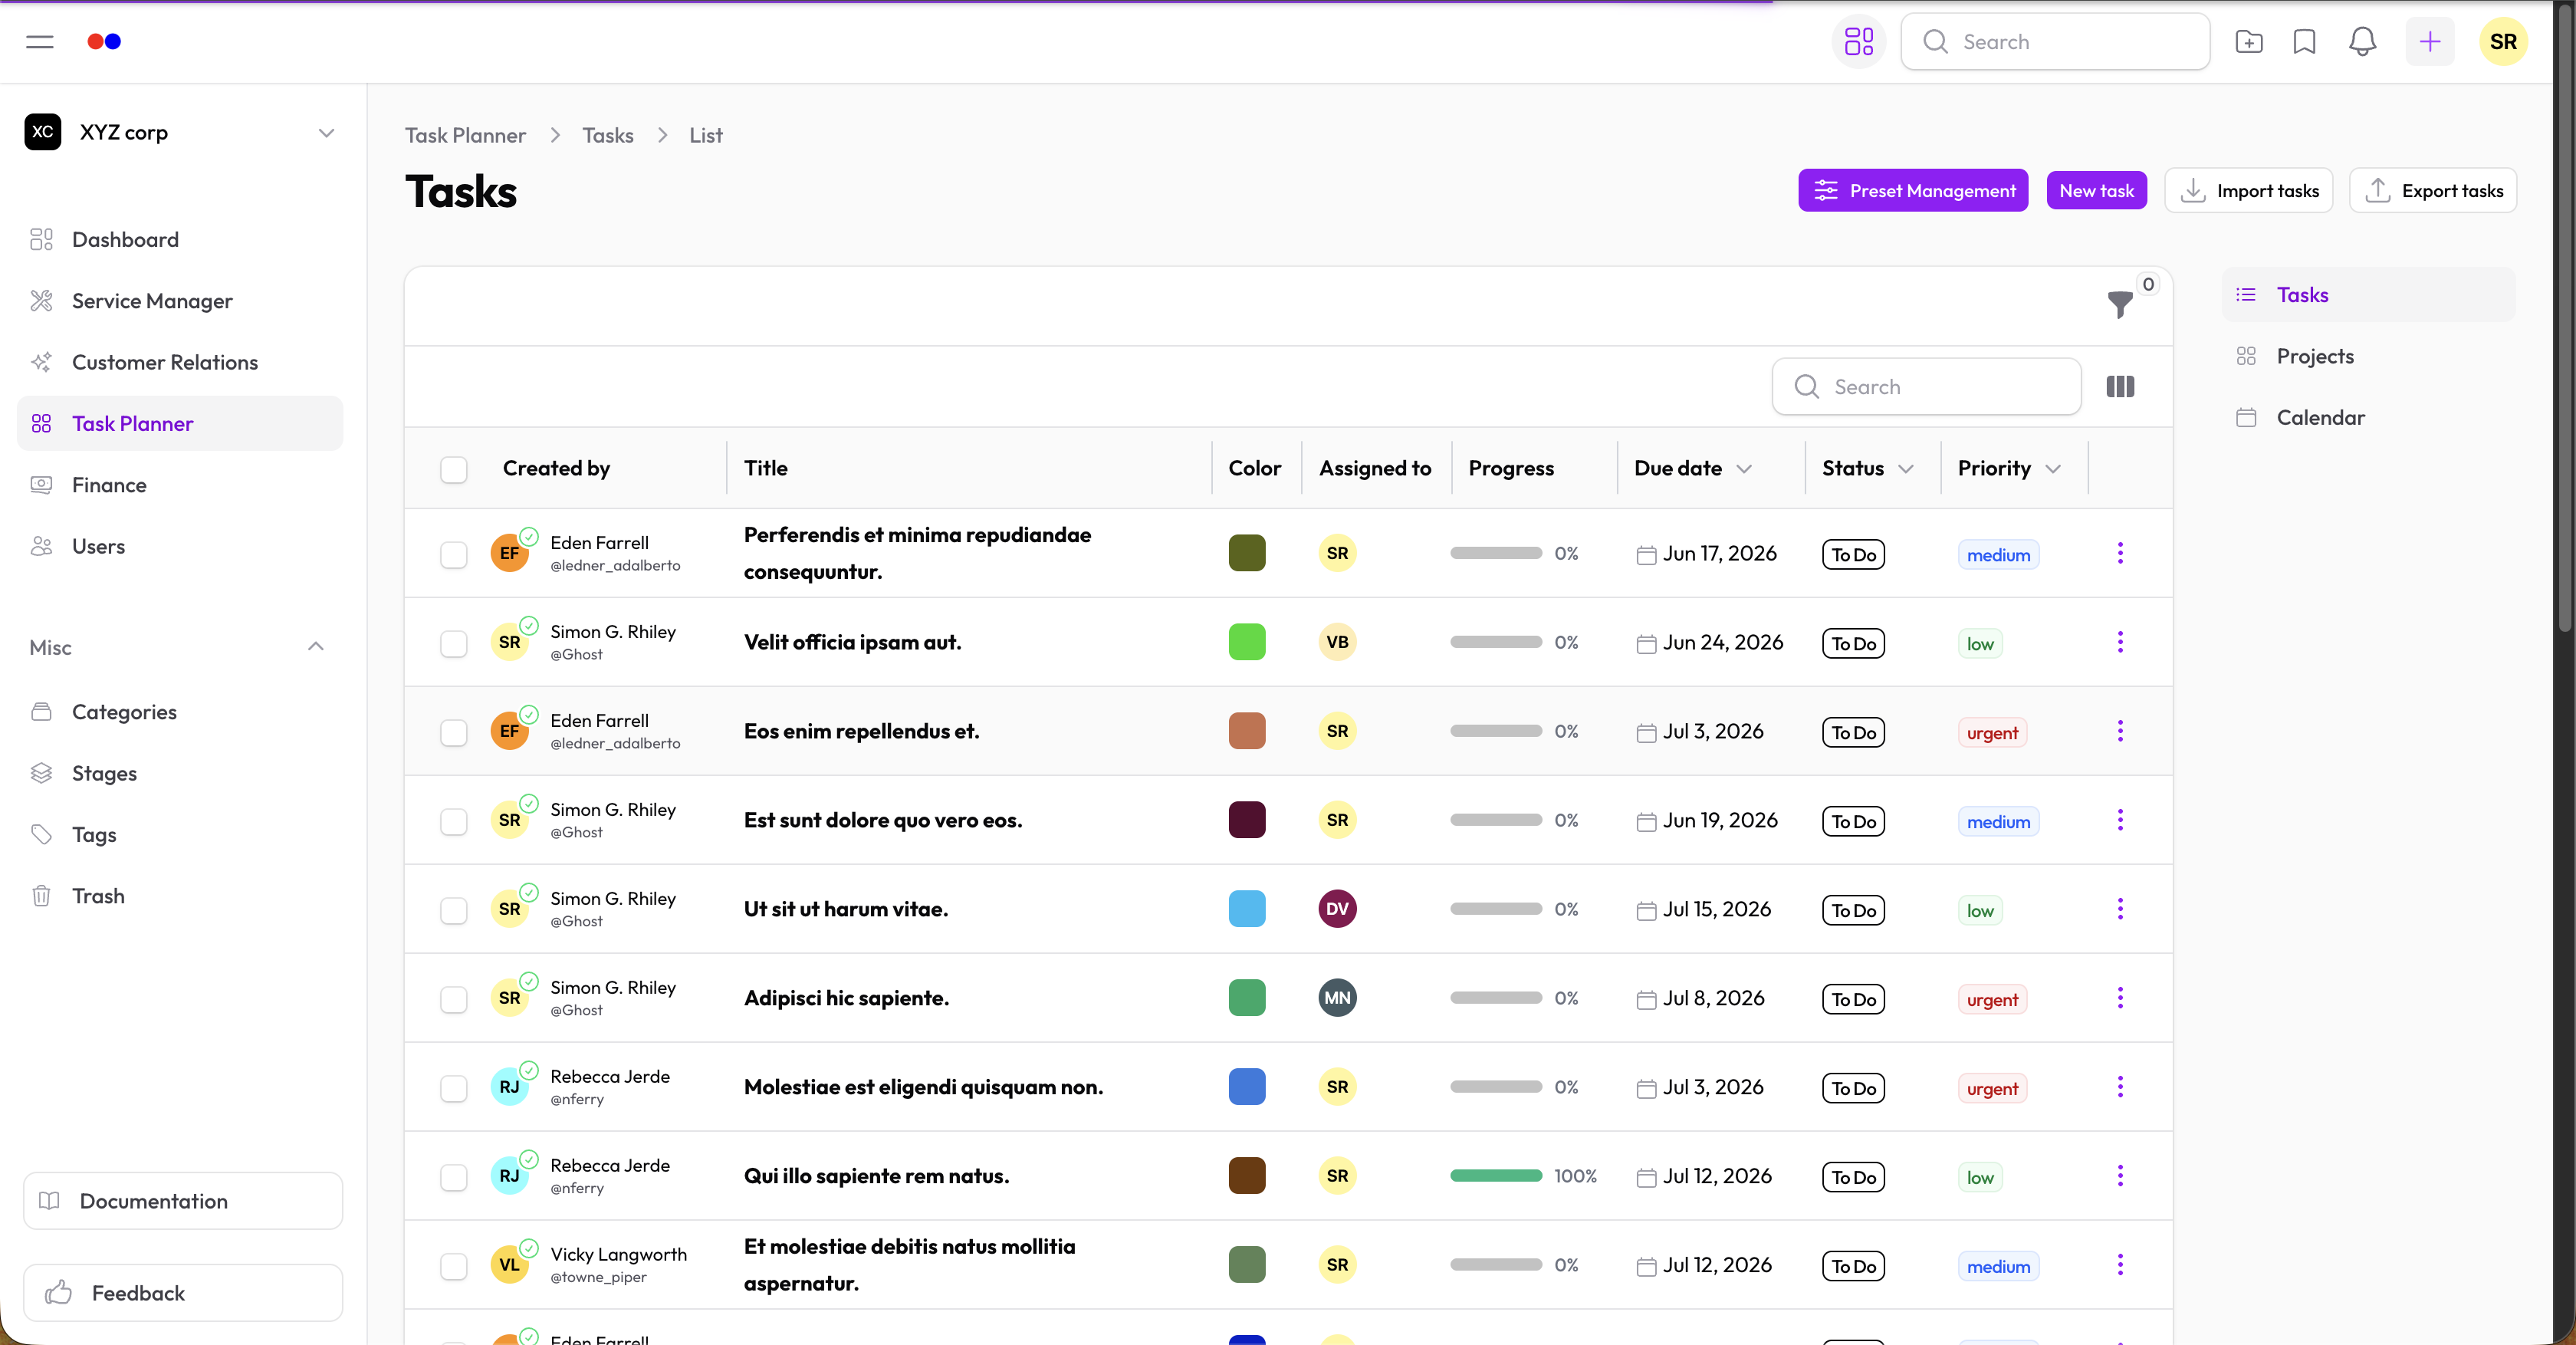Select the Velit officia ipsam aut checkbox
The height and width of the screenshot is (1345, 2576).
(454, 644)
